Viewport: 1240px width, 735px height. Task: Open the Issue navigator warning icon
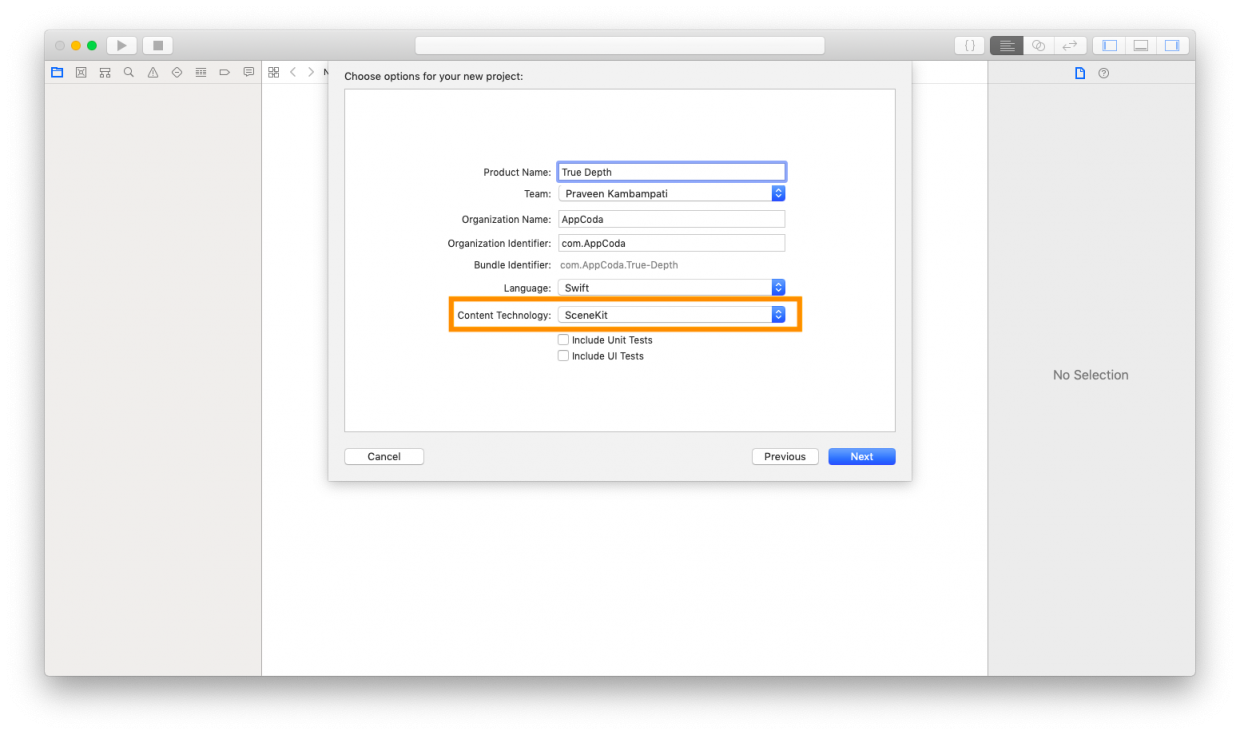pyautogui.click(x=153, y=73)
